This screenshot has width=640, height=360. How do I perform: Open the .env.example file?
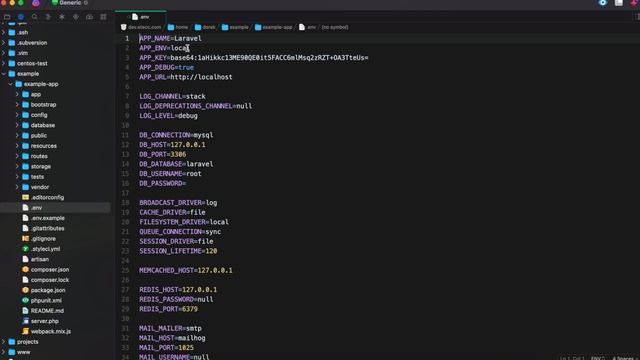pyautogui.click(x=47, y=218)
